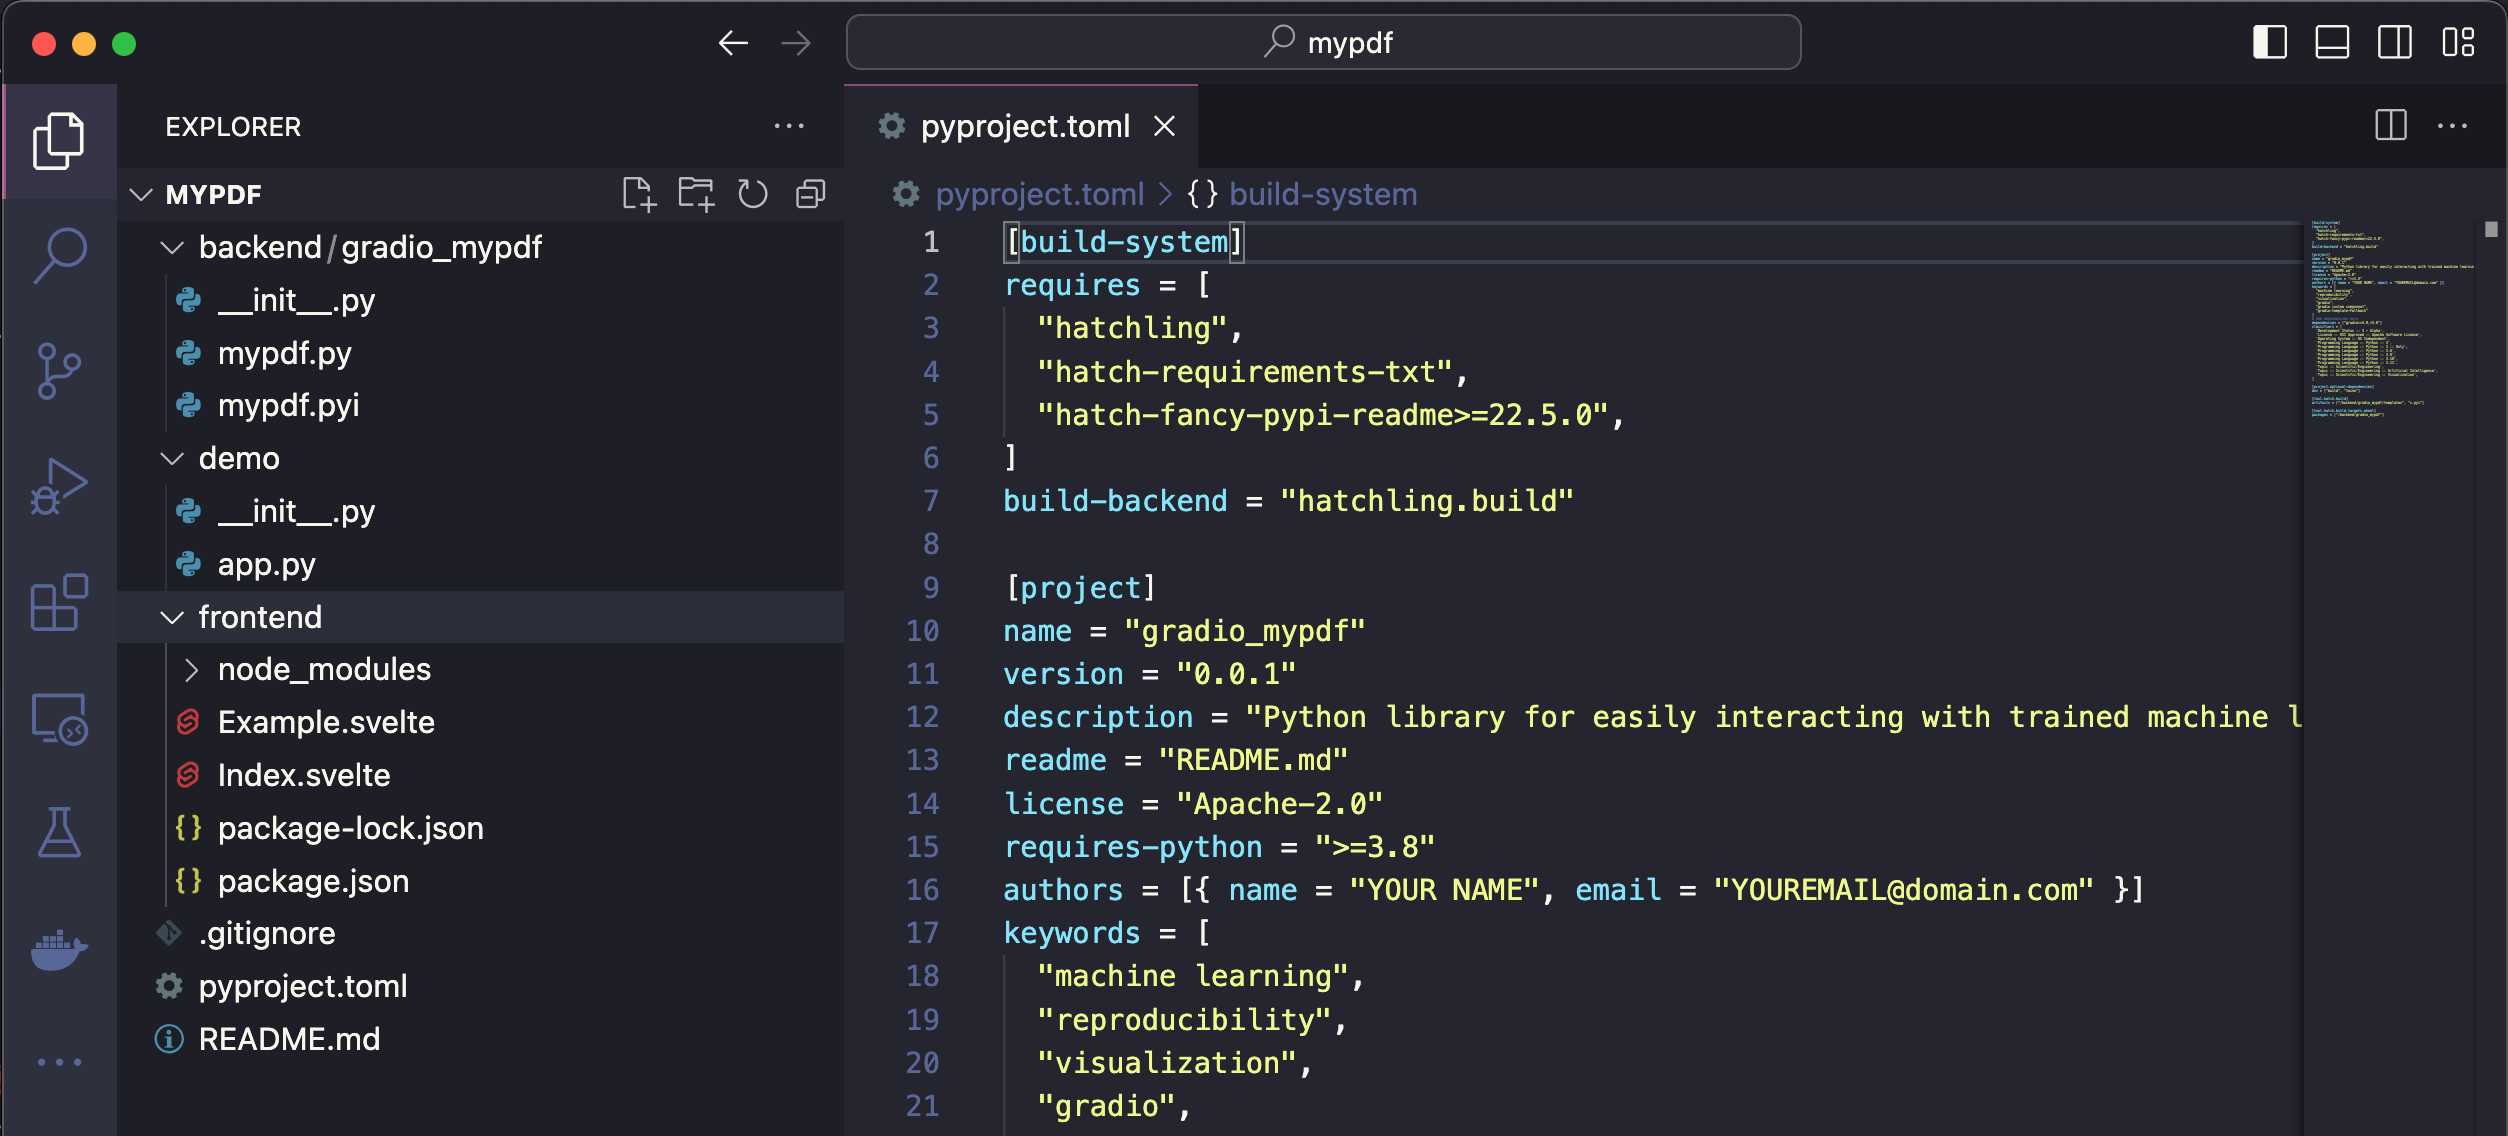The height and width of the screenshot is (1136, 2508).
Task: Open Index.svelte file
Action: 480,775
